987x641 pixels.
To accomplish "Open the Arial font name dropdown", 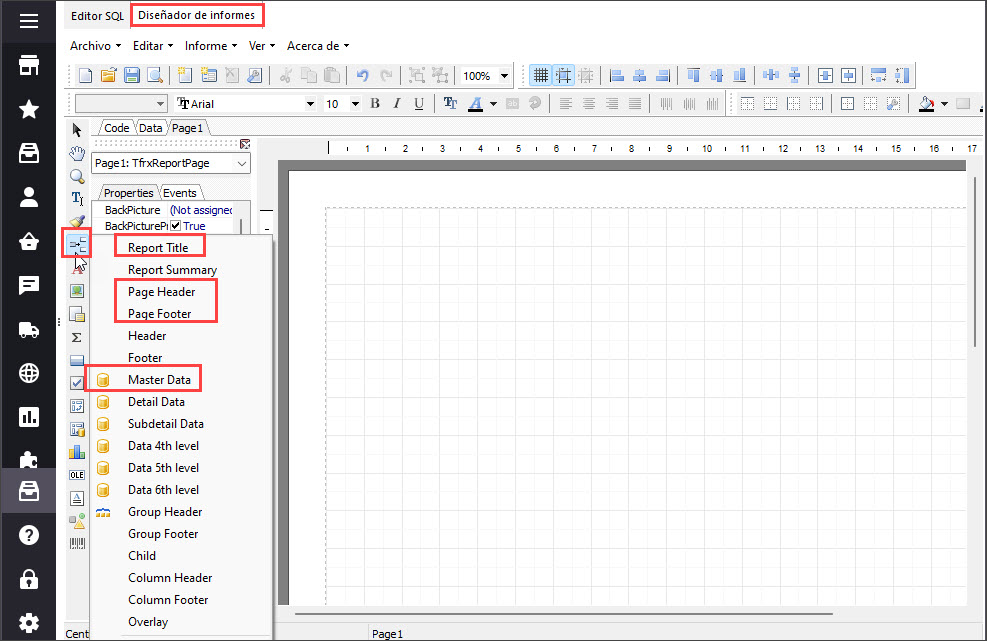I will 310,104.
